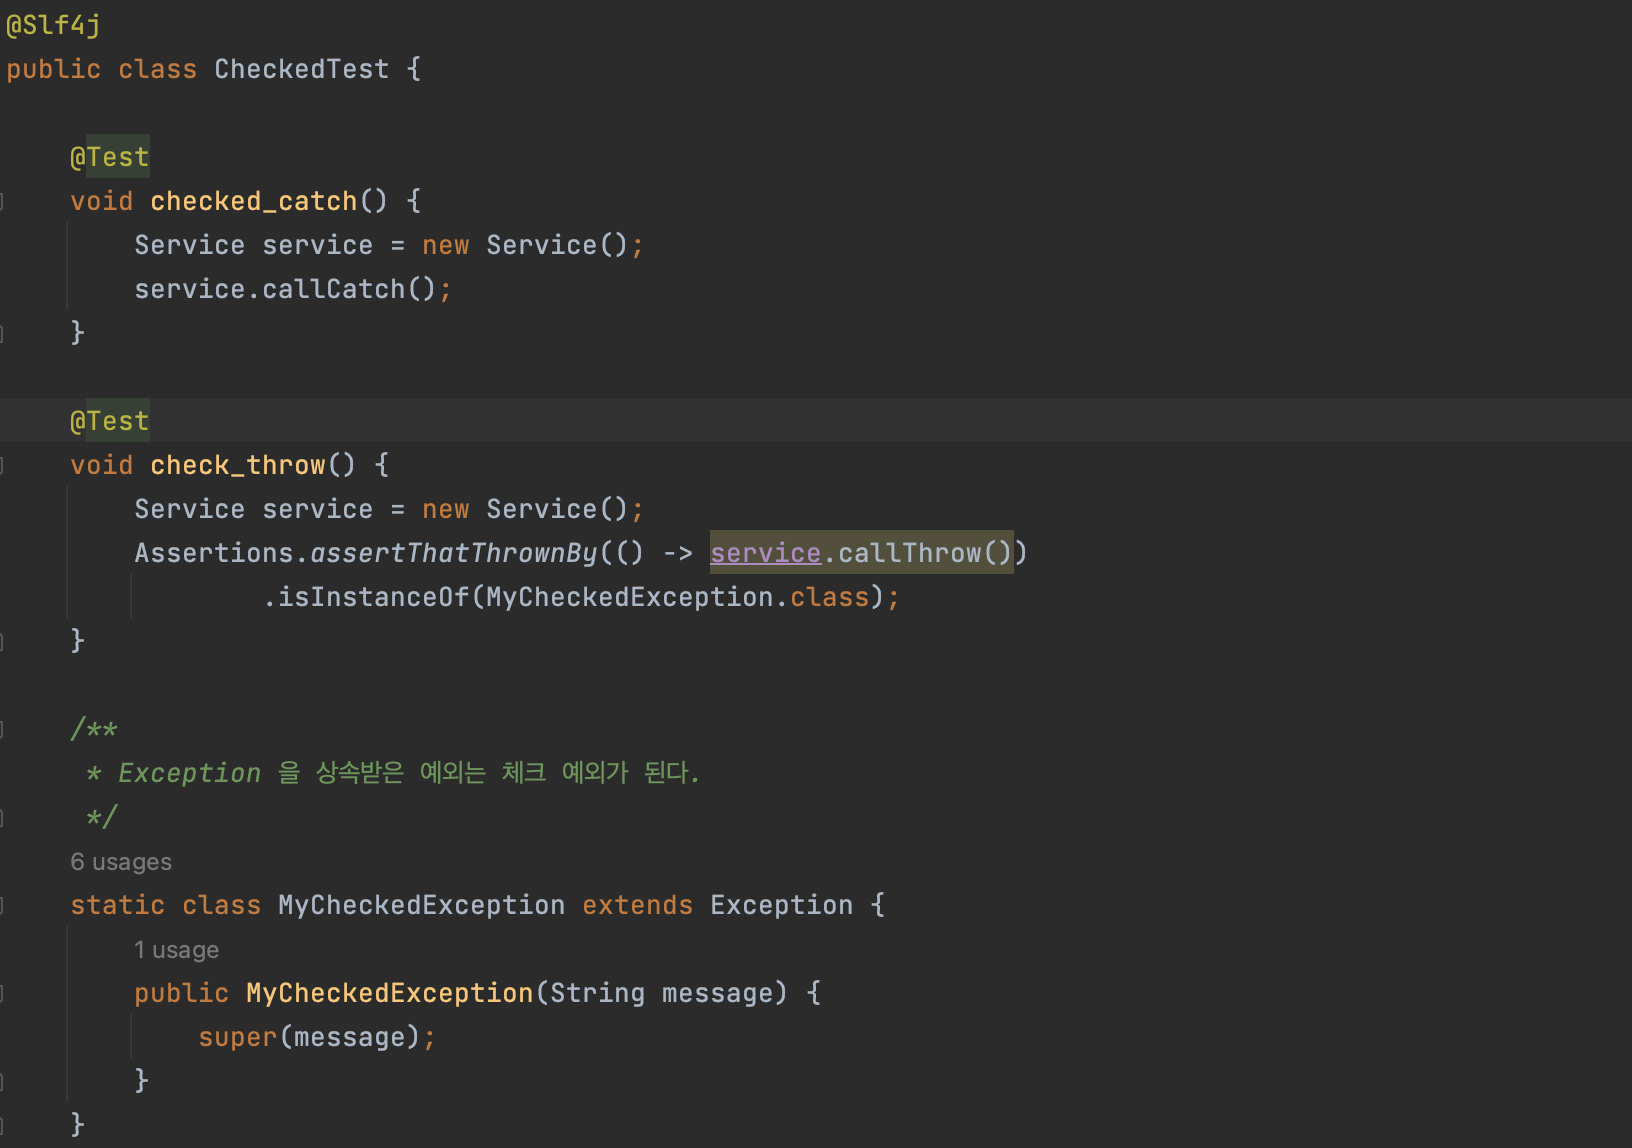Place cursor on check_throw method name
The image size is (1632, 1148).
point(238,465)
